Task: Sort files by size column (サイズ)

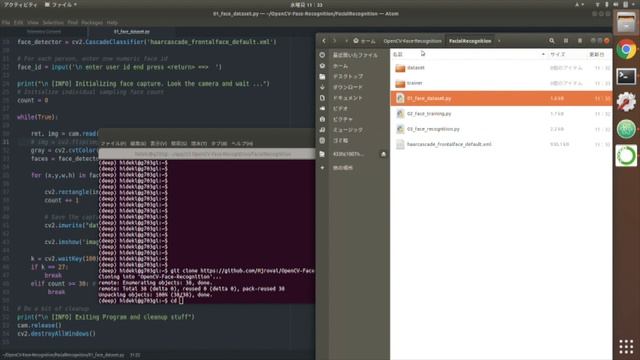Action: coord(557,54)
